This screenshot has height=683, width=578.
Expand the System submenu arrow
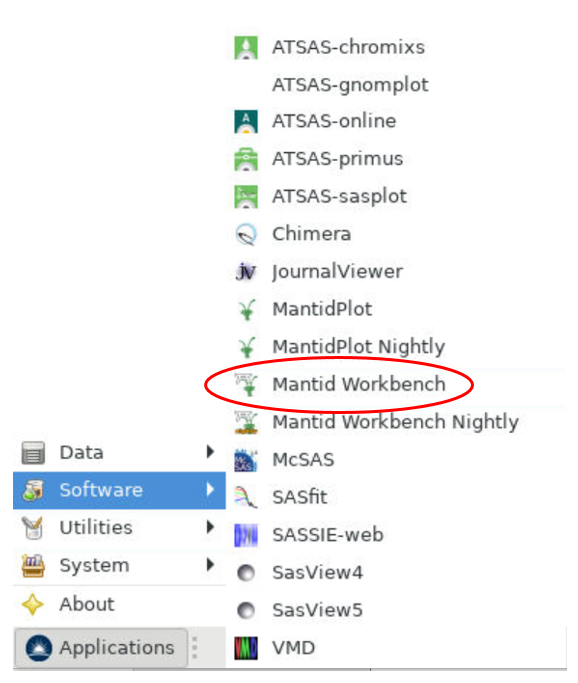(x=210, y=565)
